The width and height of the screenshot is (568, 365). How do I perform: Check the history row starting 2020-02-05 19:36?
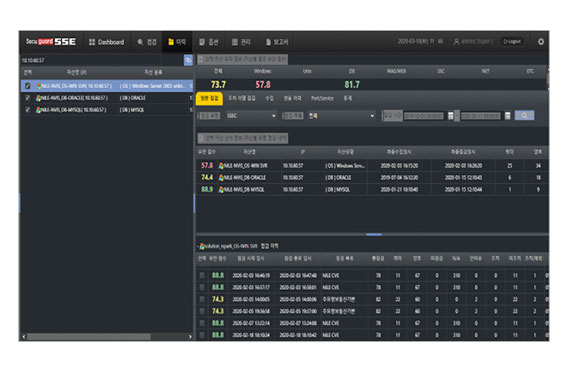click(x=202, y=311)
